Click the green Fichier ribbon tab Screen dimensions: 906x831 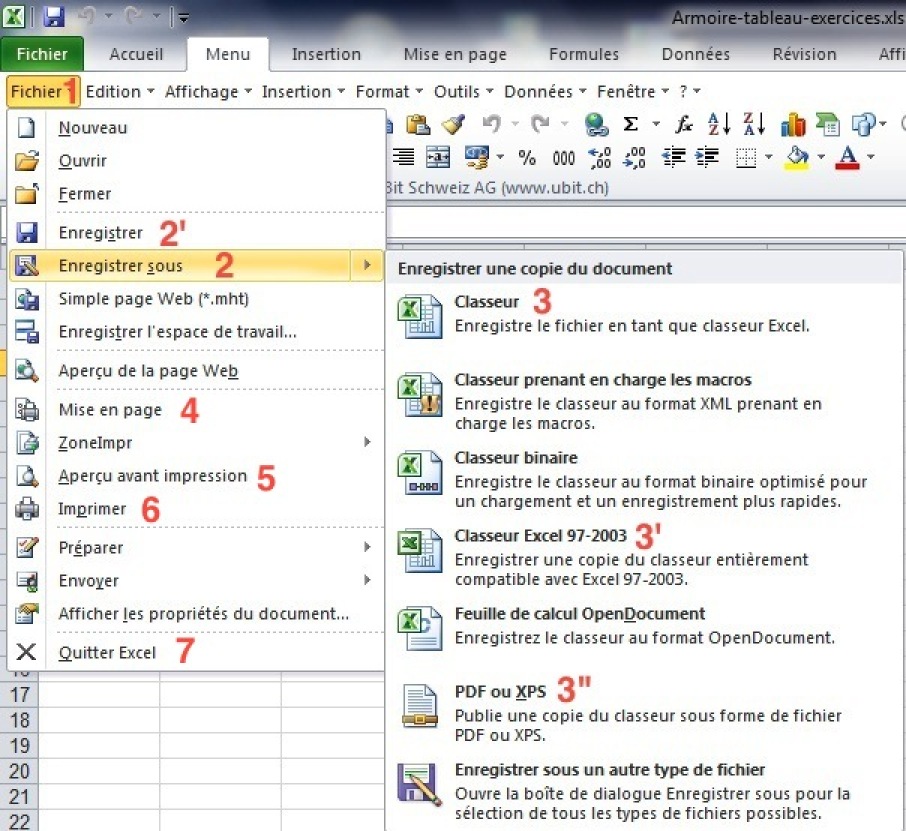point(42,54)
